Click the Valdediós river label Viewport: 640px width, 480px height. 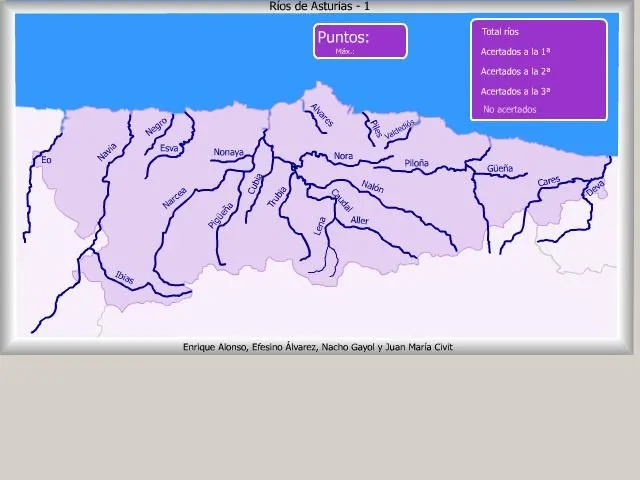[x=400, y=129]
